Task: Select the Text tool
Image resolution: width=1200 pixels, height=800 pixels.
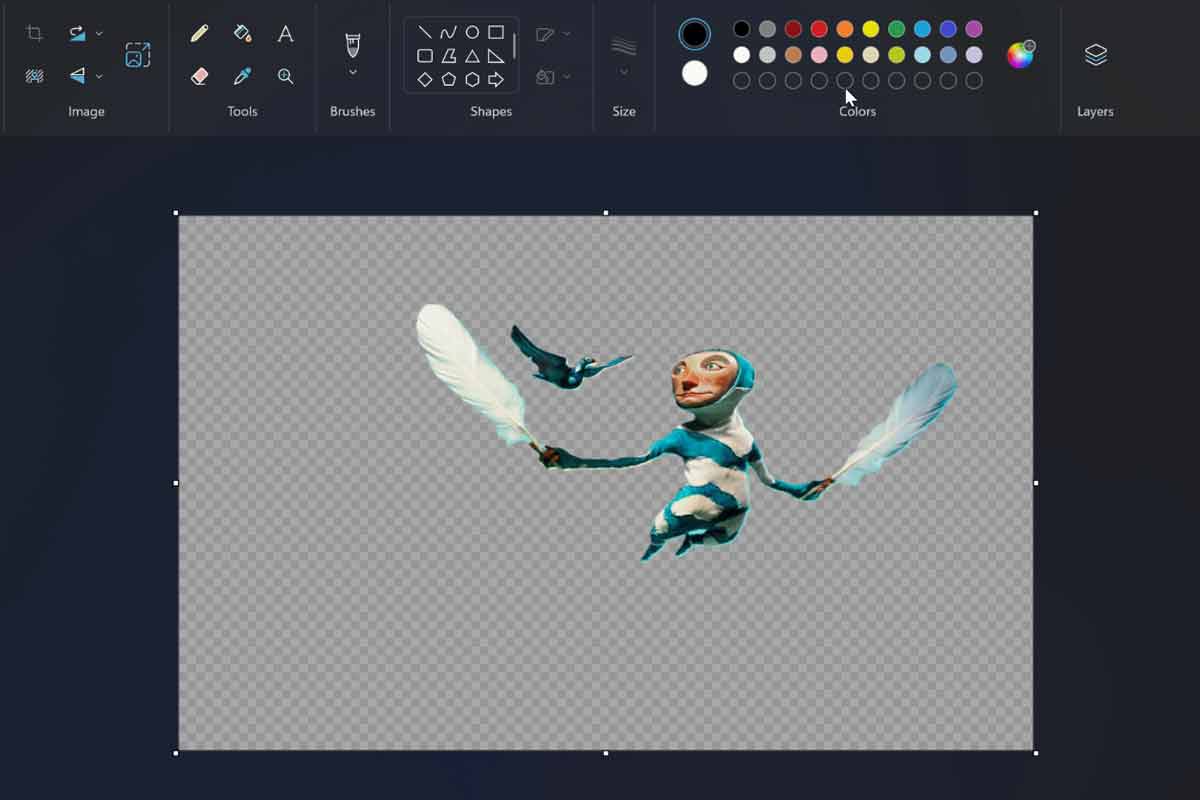Action: click(285, 33)
